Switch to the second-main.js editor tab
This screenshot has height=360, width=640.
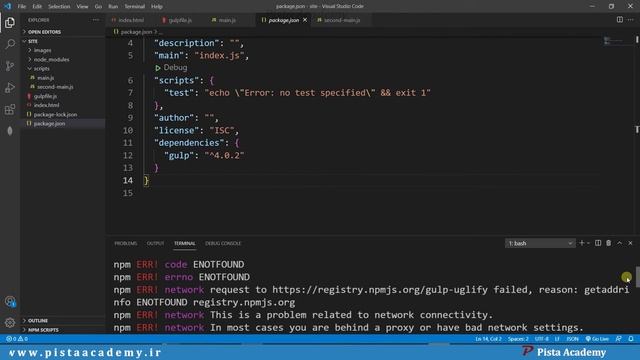pos(342,20)
